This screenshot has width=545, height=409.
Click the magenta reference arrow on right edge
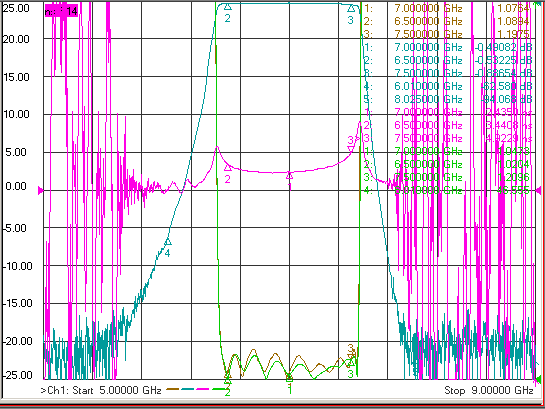pos(538,190)
